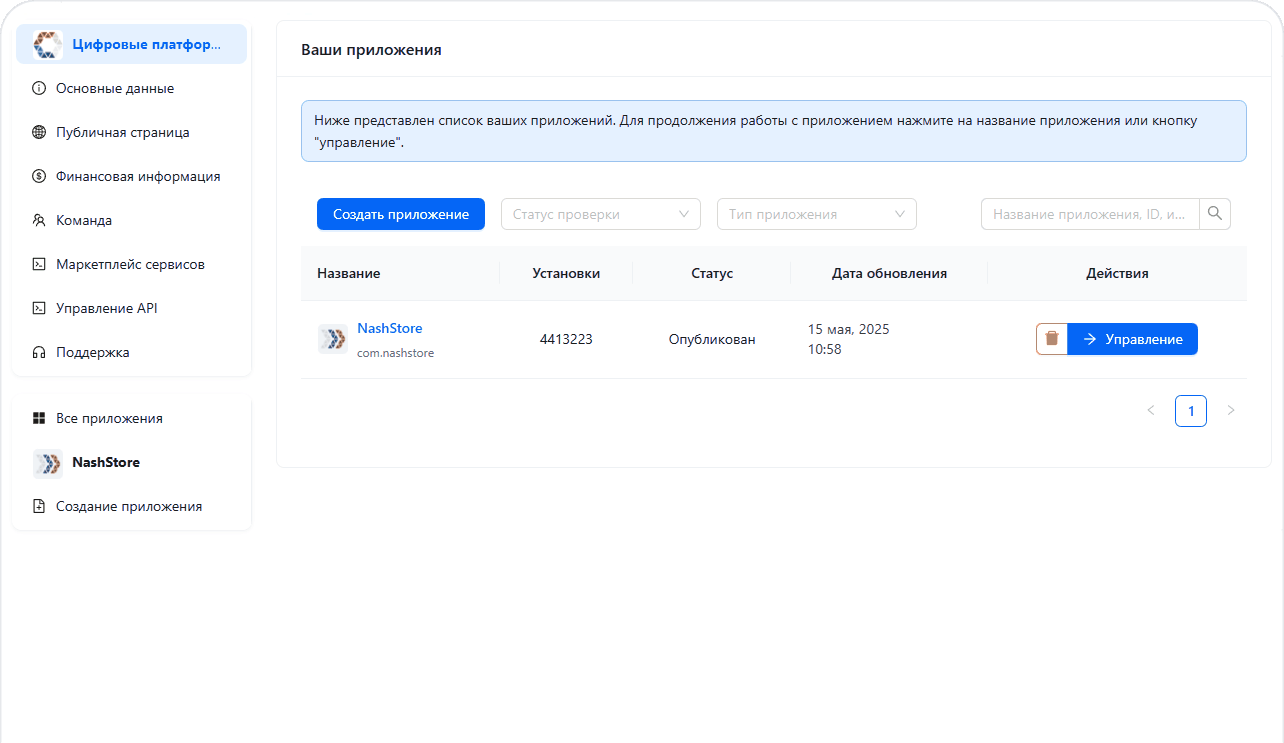Open the NashStore app name link
Image resolution: width=1284 pixels, height=743 pixels.
point(390,328)
